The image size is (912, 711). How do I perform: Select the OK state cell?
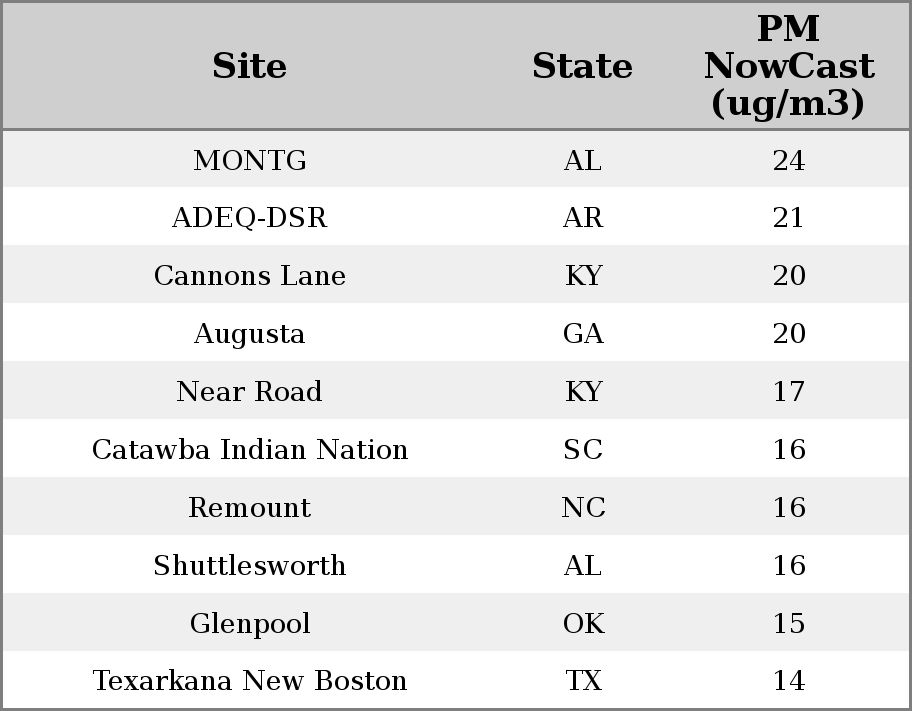[x=583, y=624]
